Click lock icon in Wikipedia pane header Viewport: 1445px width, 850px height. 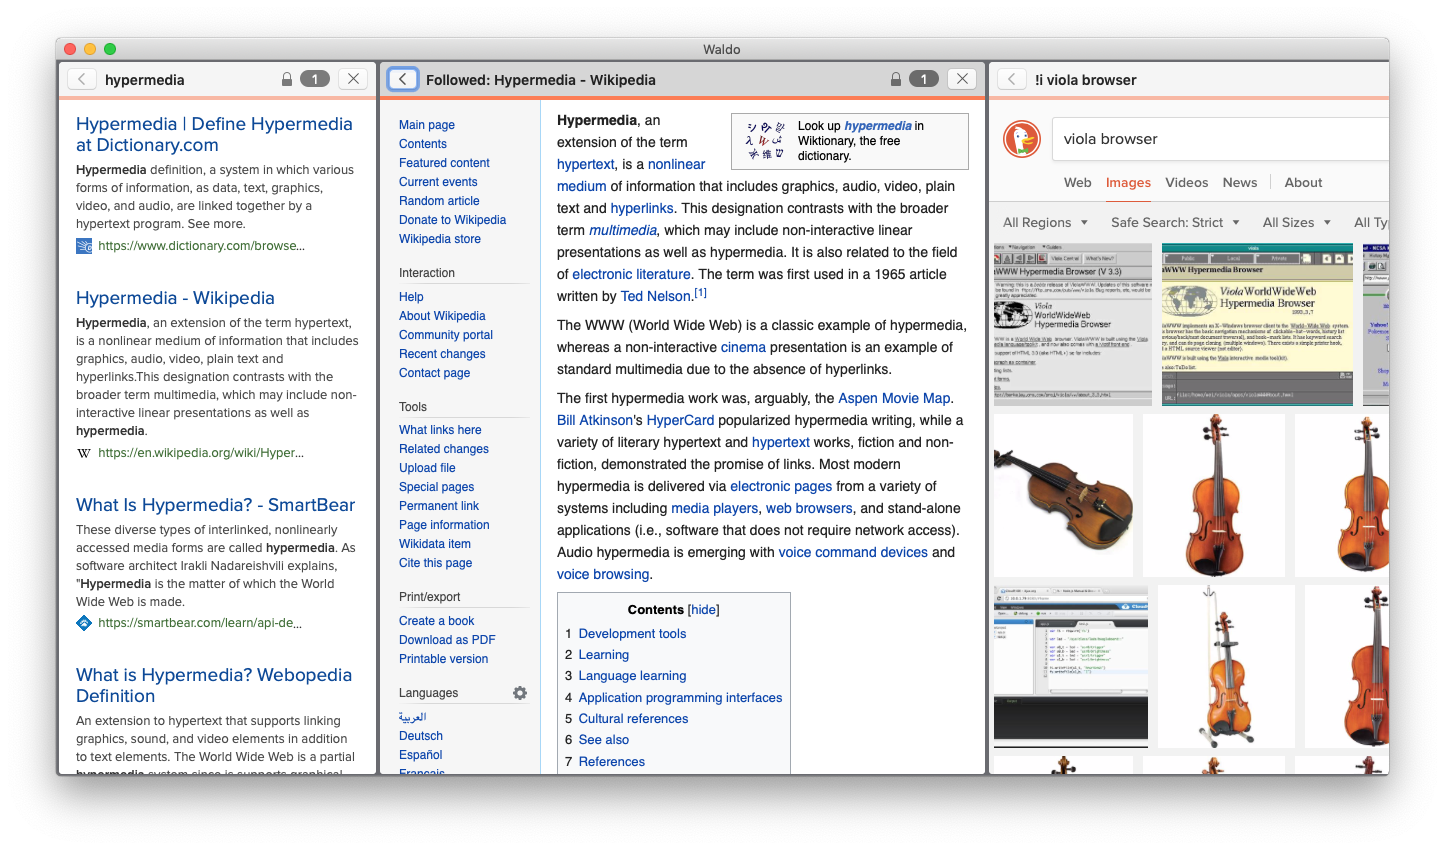(896, 79)
